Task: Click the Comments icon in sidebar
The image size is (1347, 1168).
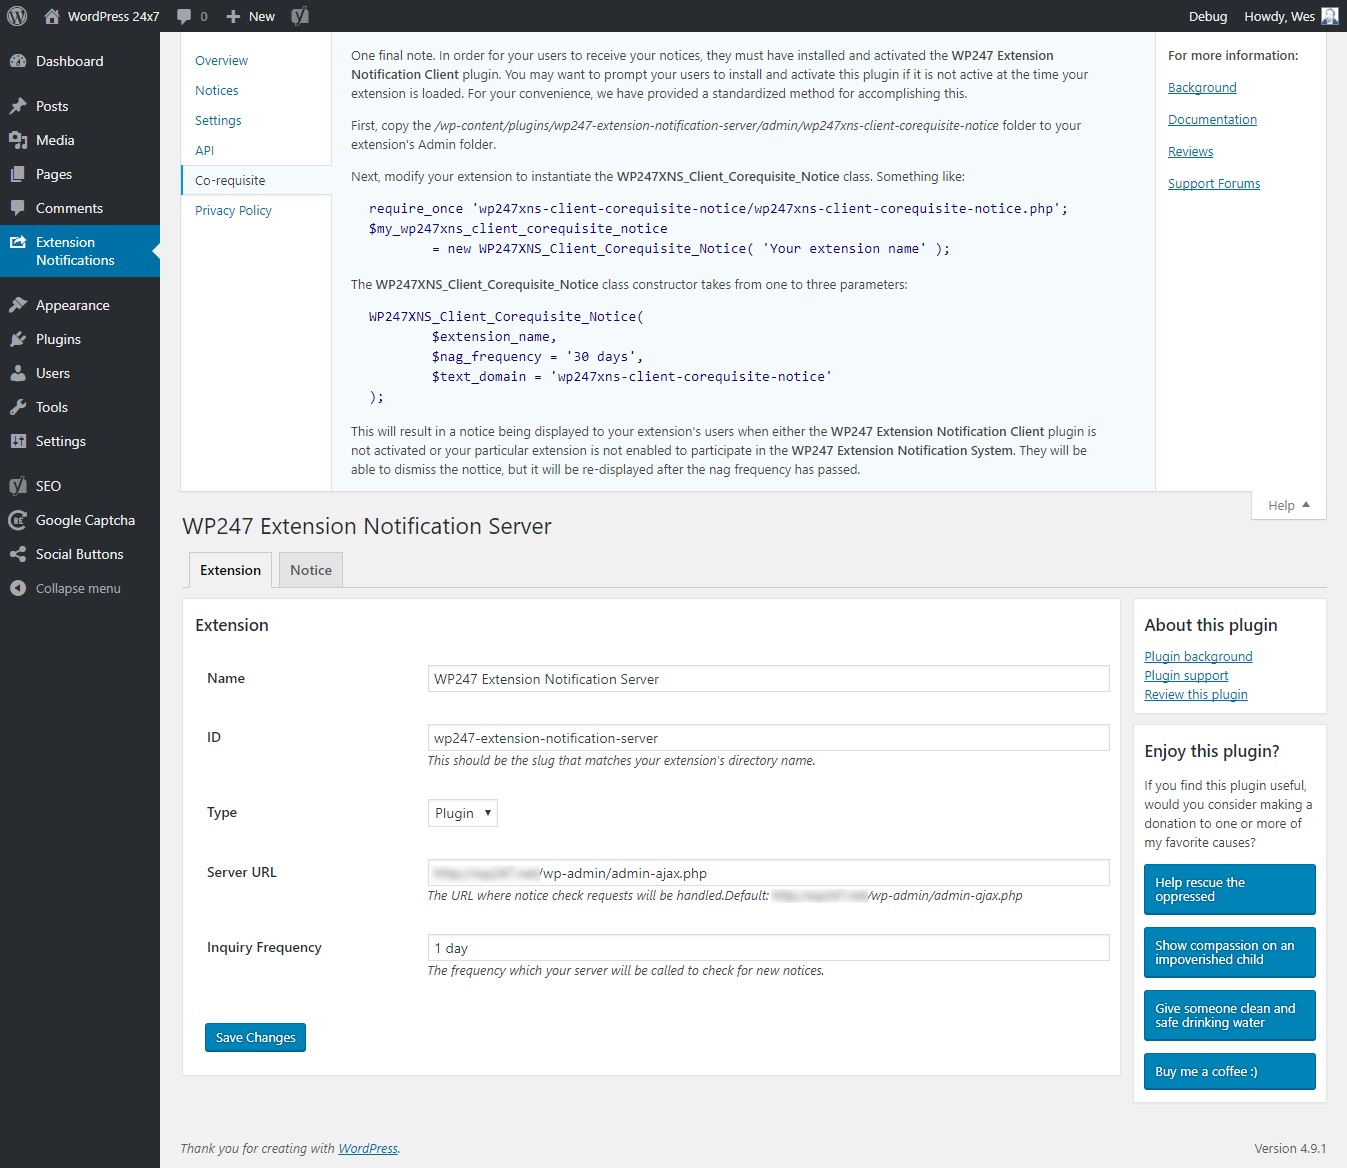Action: pos(18,208)
